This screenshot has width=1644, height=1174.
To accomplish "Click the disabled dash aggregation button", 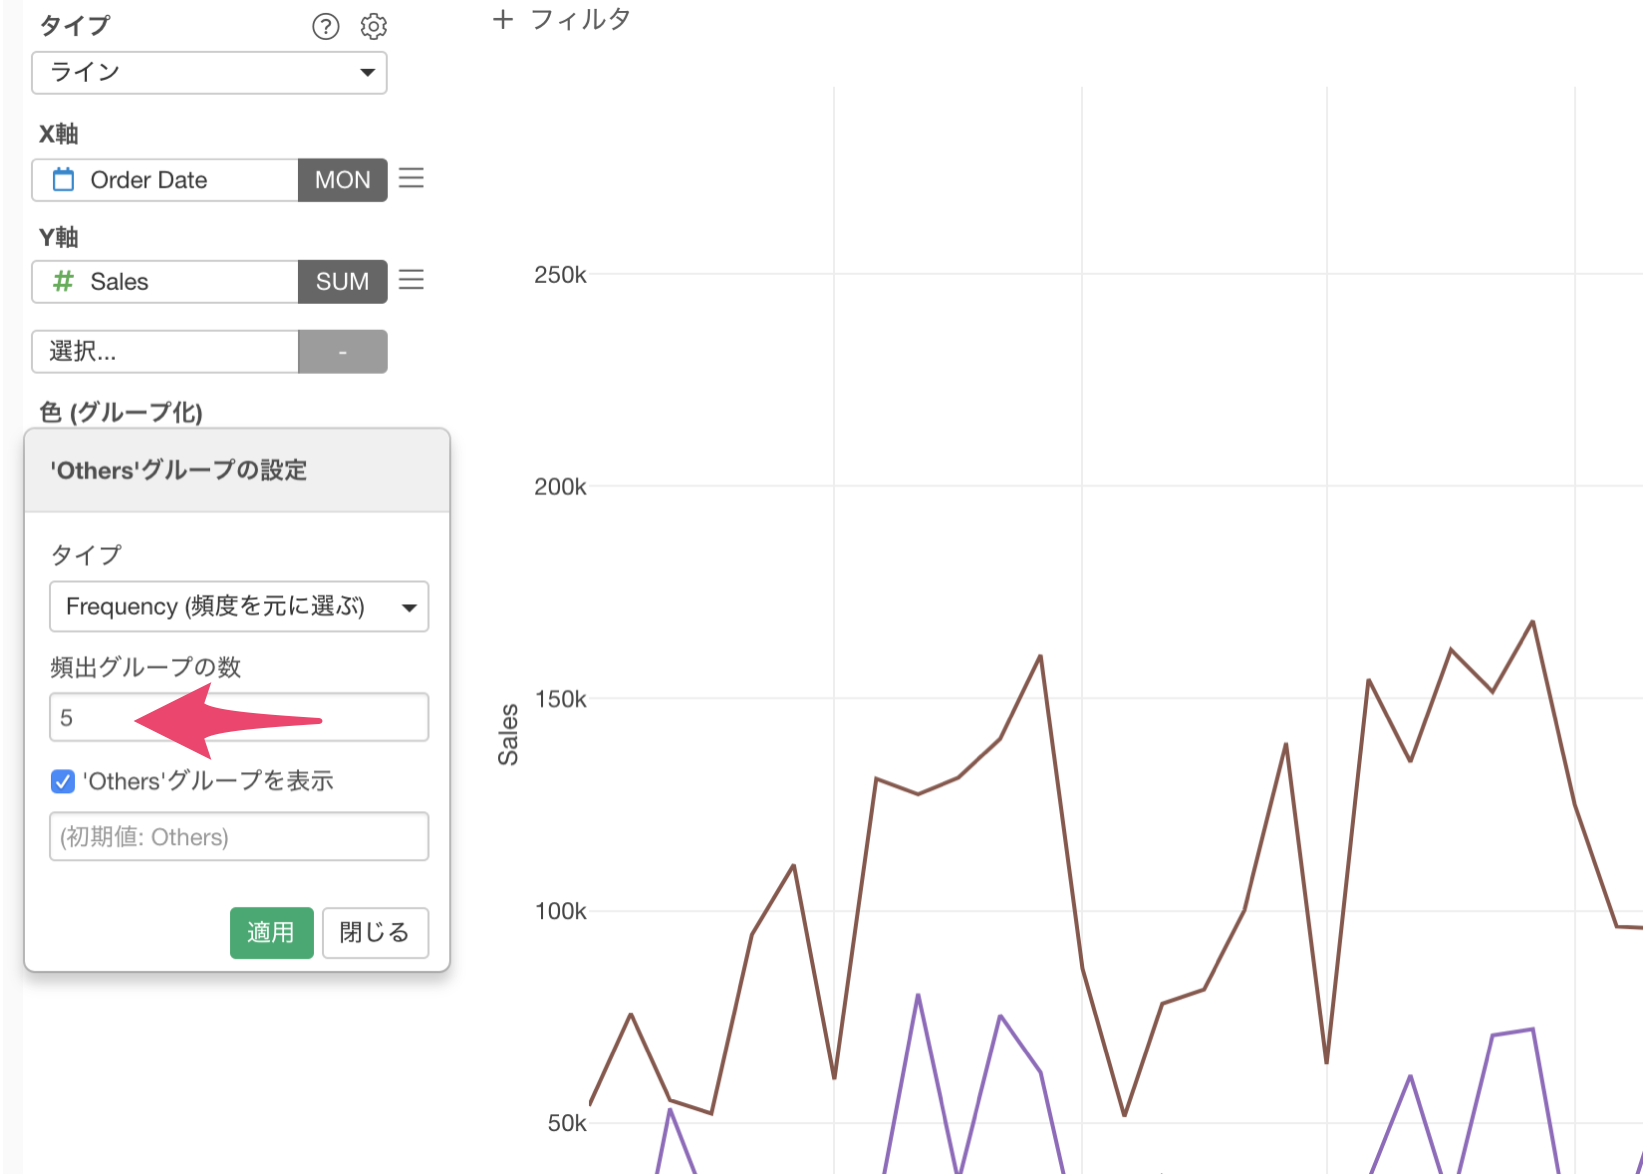I will 342,352.
